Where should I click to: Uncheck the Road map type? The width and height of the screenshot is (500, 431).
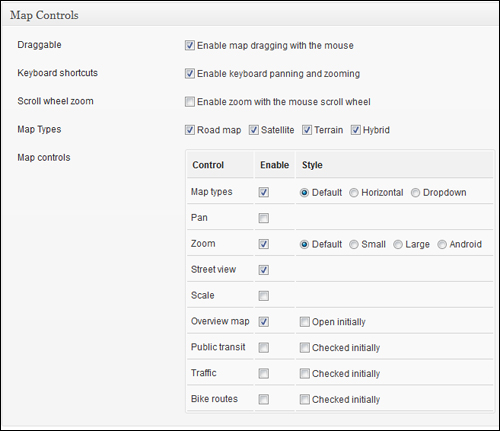[x=190, y=130]
